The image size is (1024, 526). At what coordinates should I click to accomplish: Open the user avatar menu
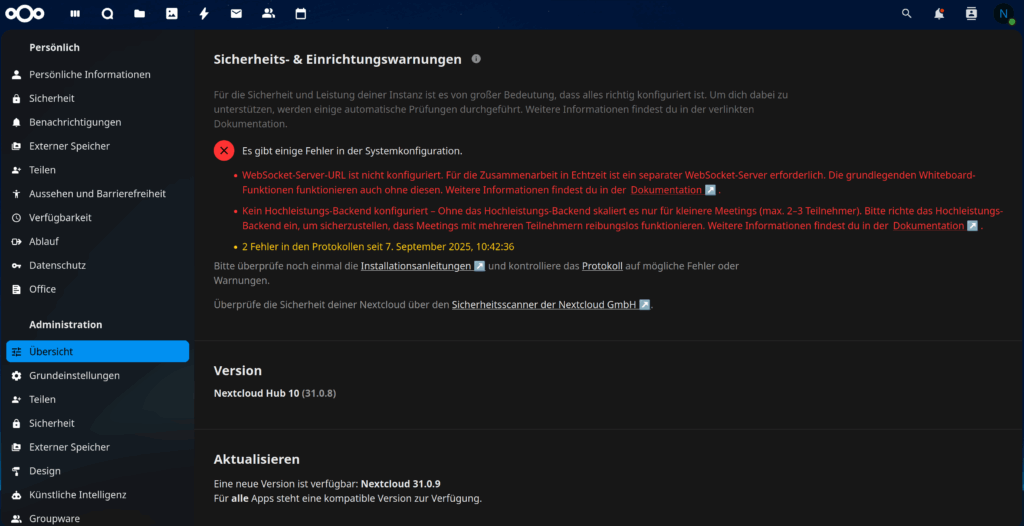1004,14
